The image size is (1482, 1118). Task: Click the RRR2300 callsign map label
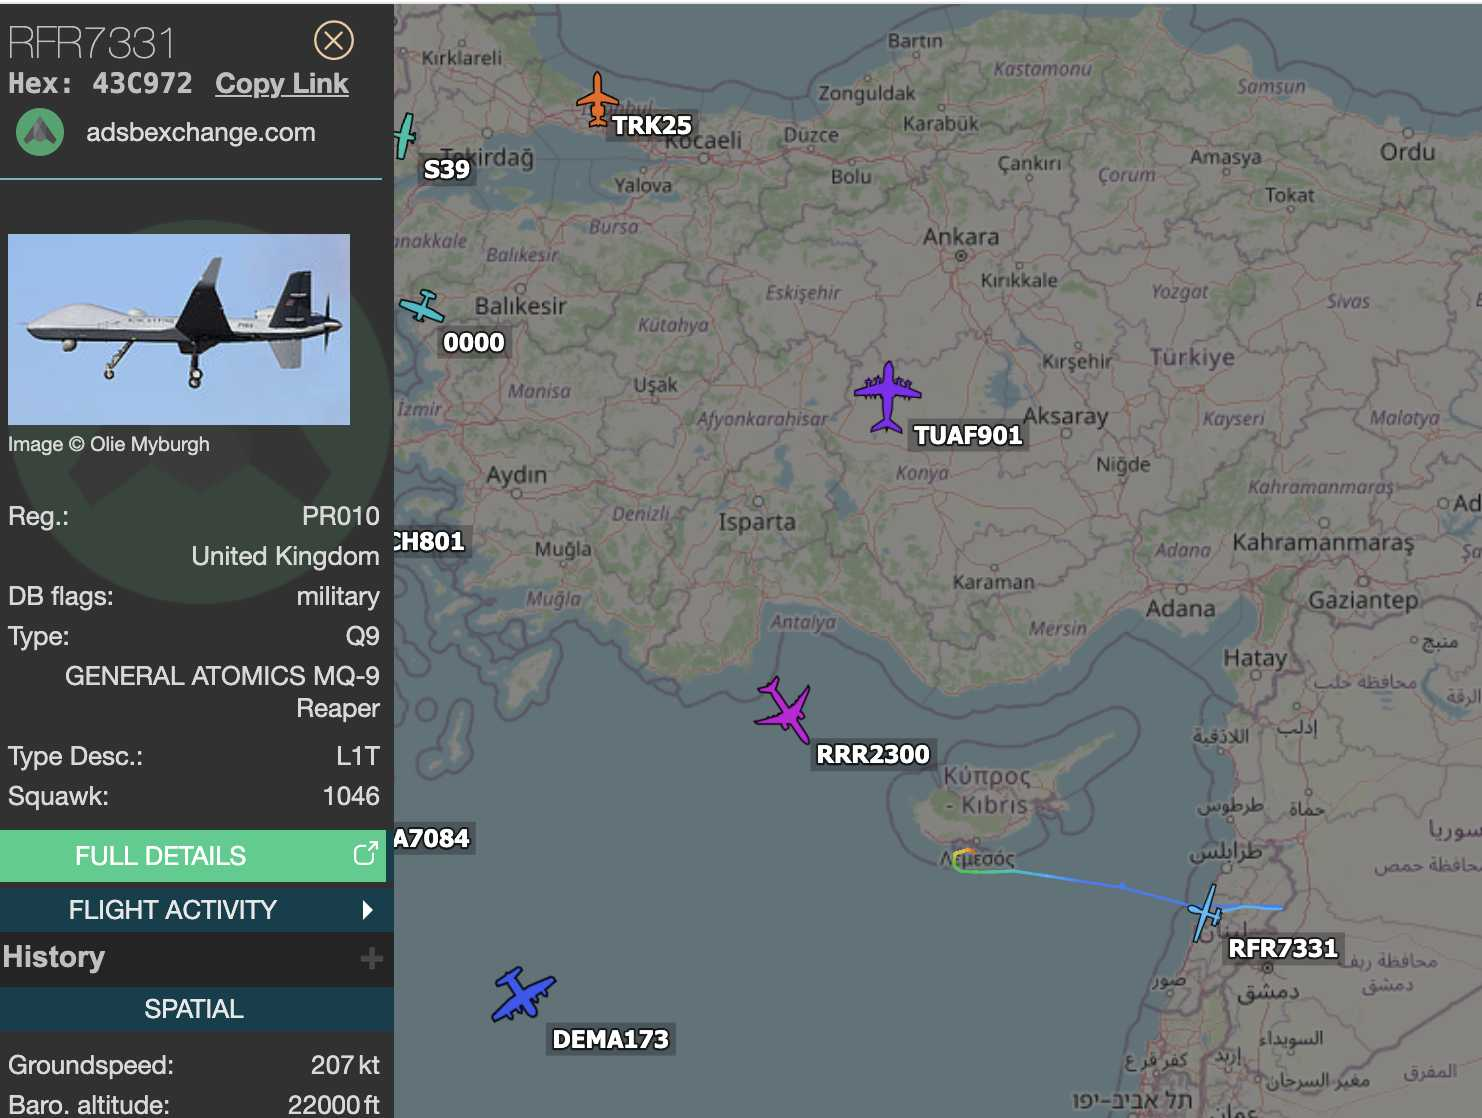[873, 754]
